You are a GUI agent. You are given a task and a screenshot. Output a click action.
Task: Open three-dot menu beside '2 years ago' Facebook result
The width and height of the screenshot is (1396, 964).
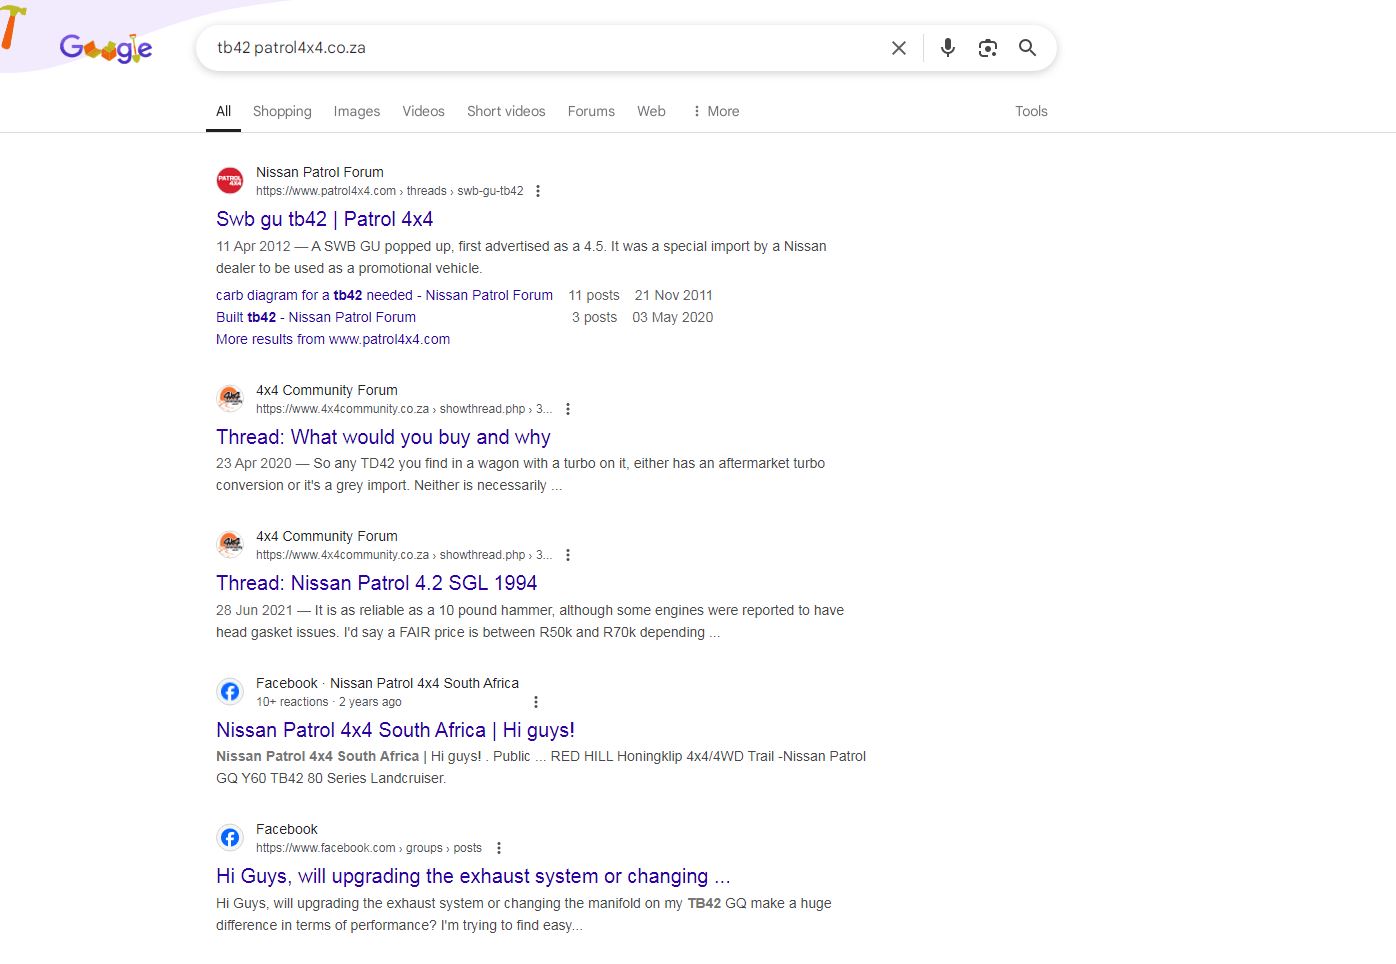[536, 702]
